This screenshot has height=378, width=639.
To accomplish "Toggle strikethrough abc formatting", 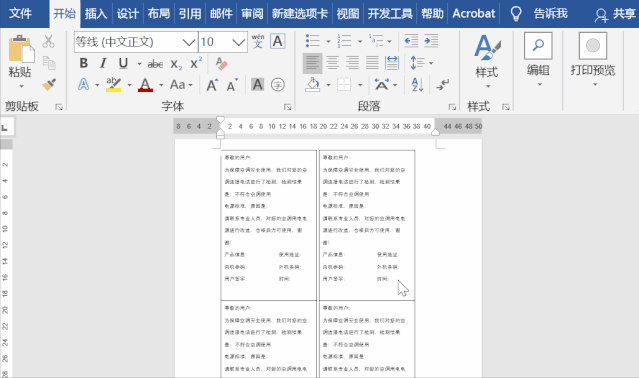I will click(x=155, y=64).
